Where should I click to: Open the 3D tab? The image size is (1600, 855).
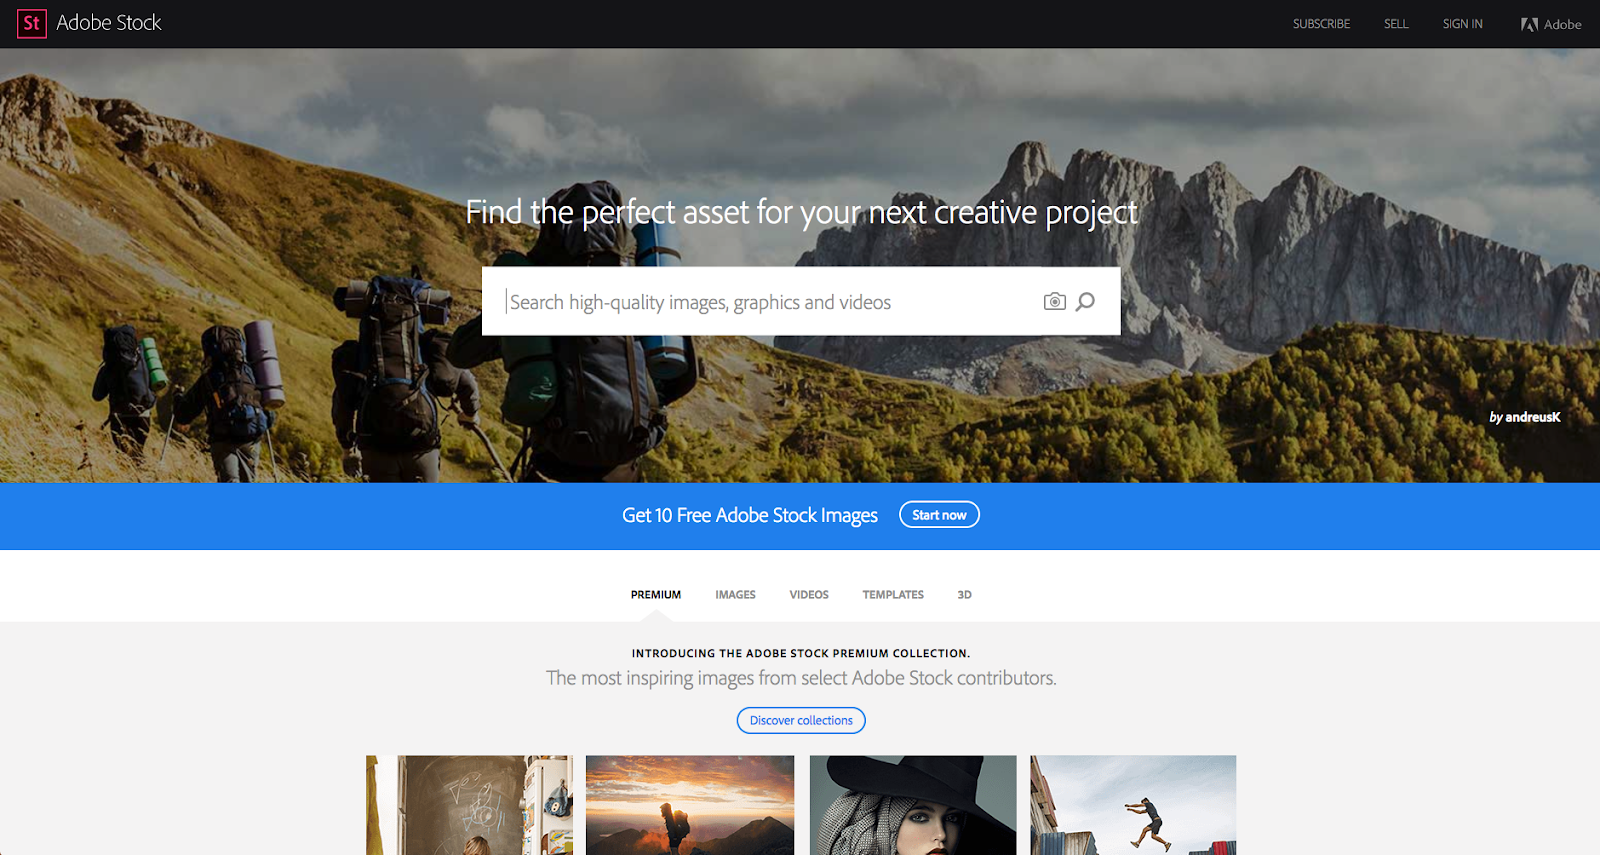pos(964,595)
